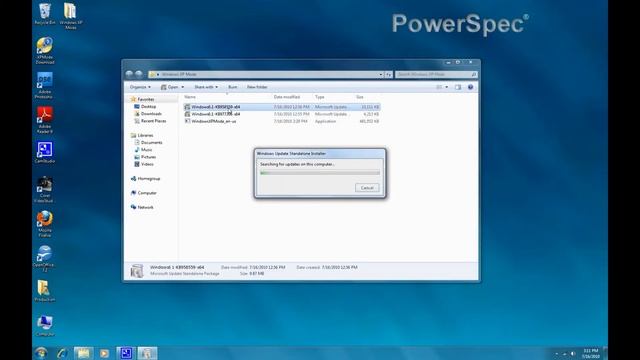Select the KB977 update file row
The image size is (640, 360).
282,114
